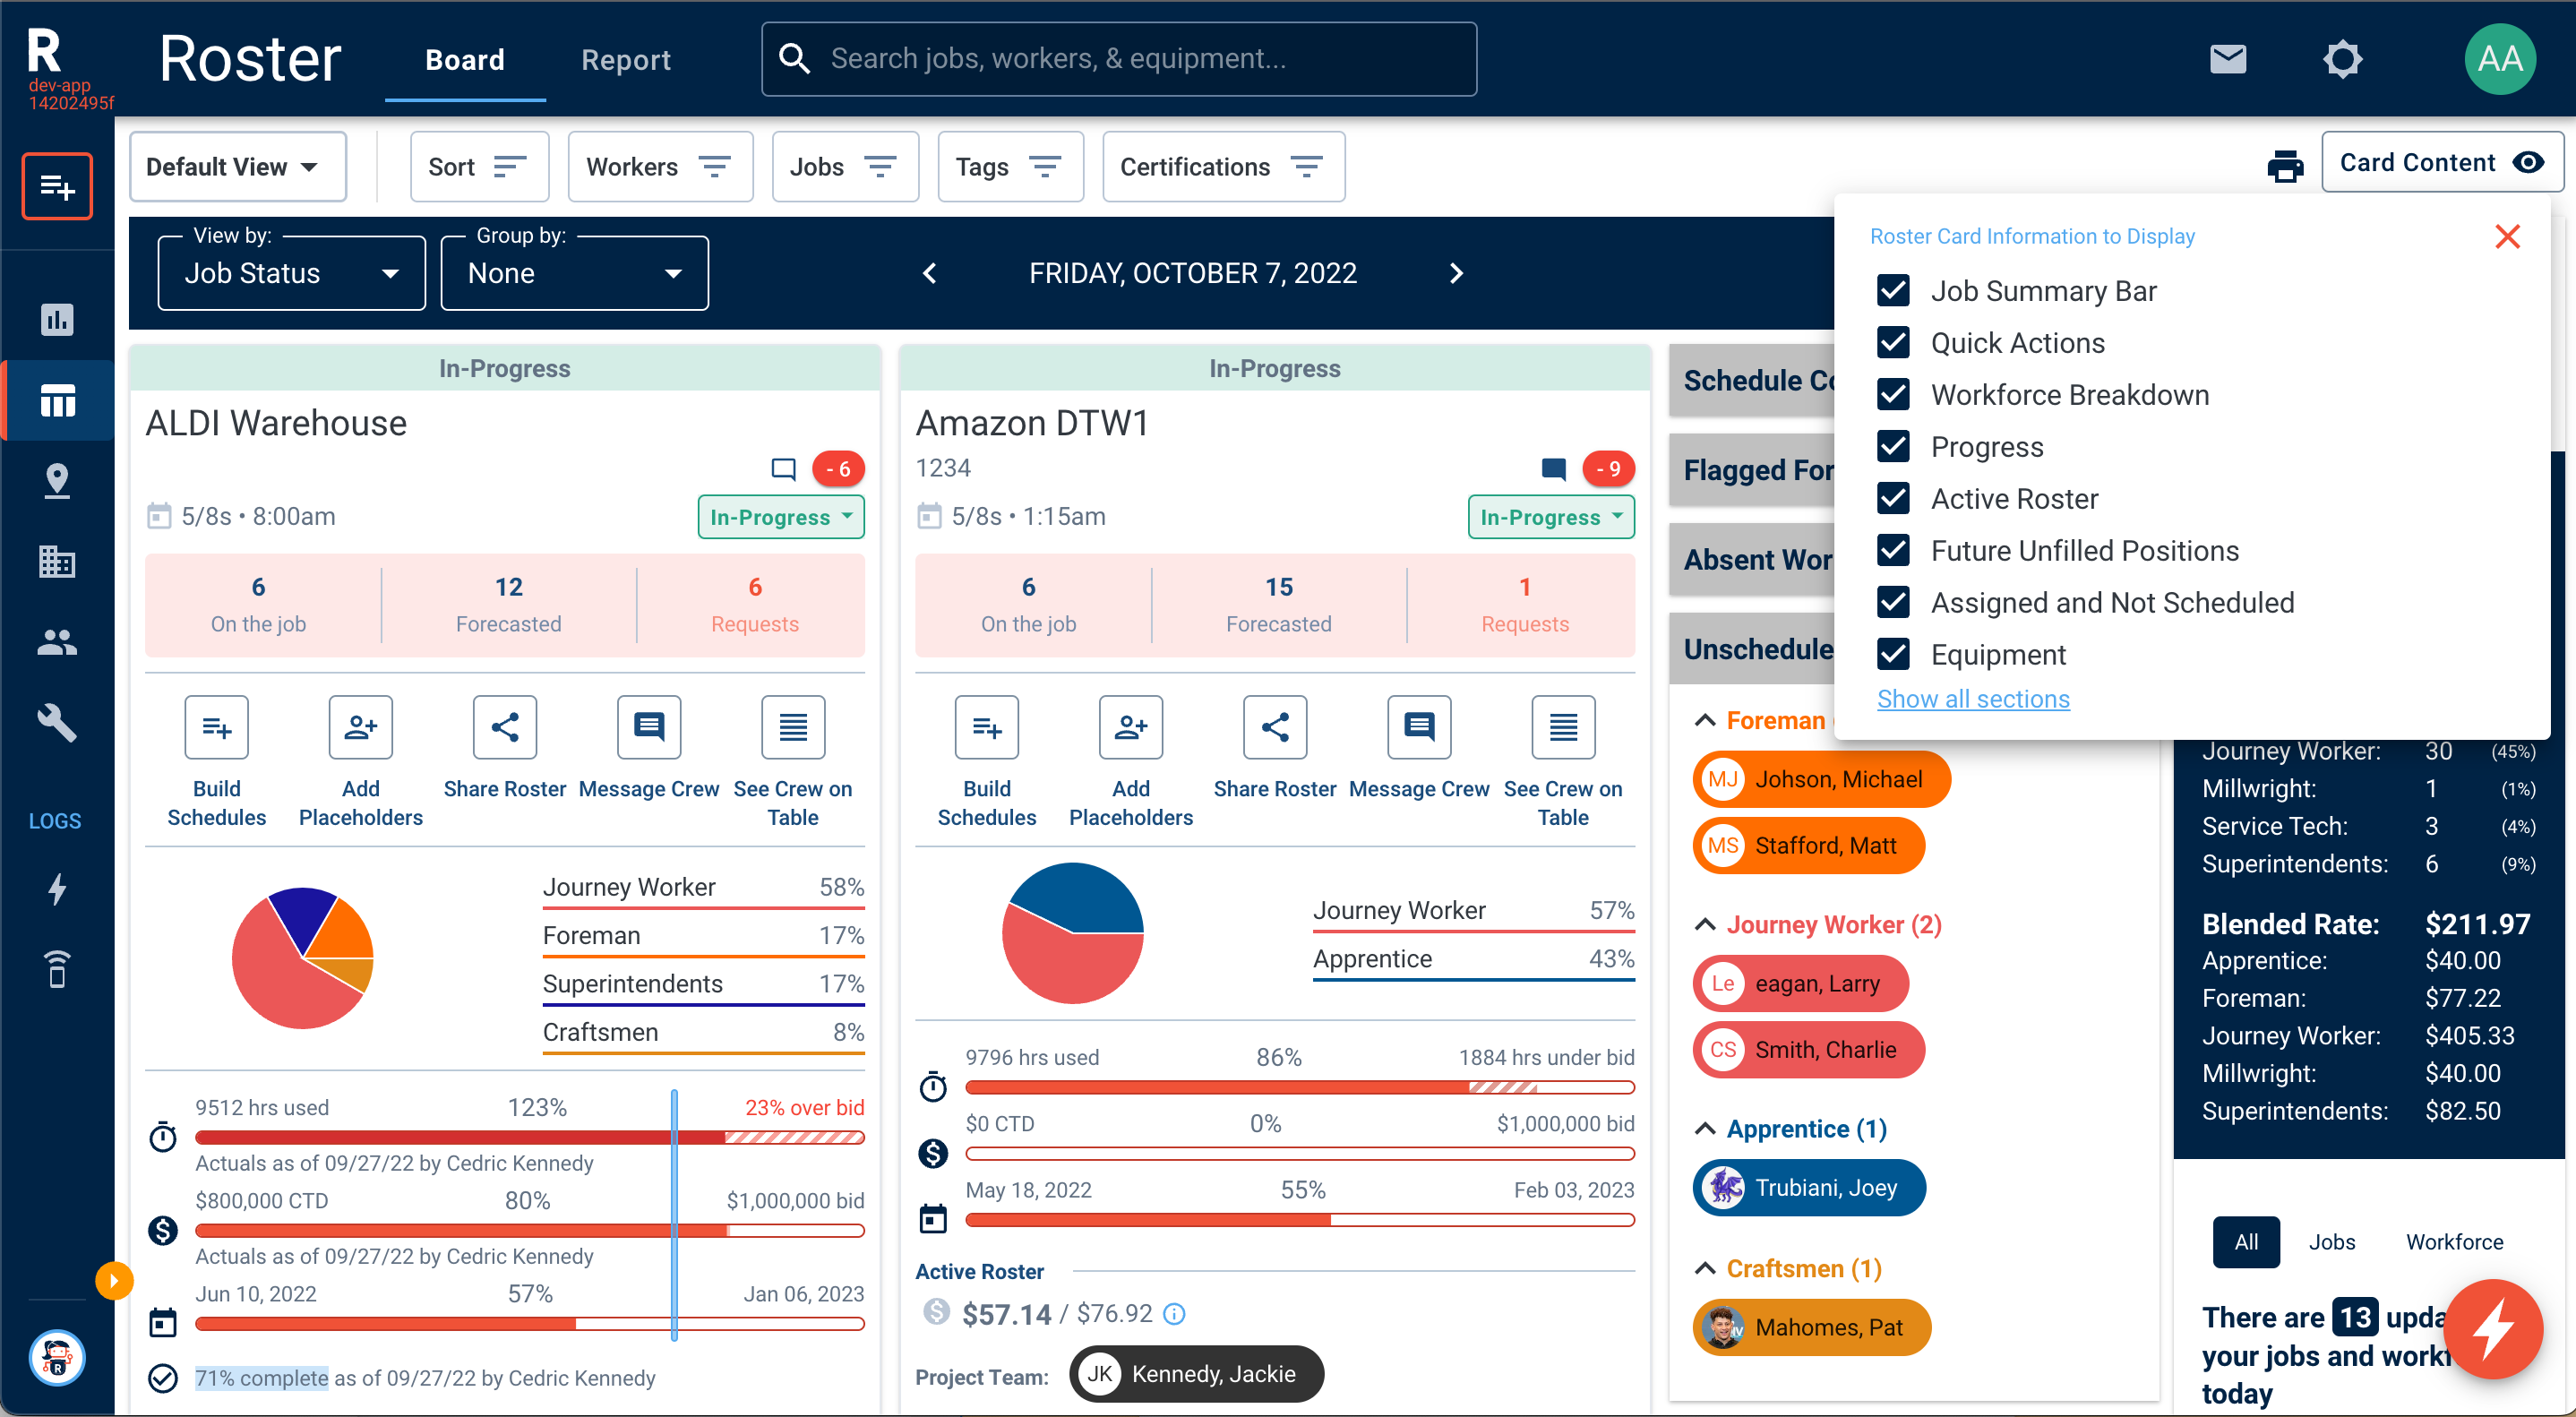Uncheck Quick Actions checkbox

[x=1892, y=343]
